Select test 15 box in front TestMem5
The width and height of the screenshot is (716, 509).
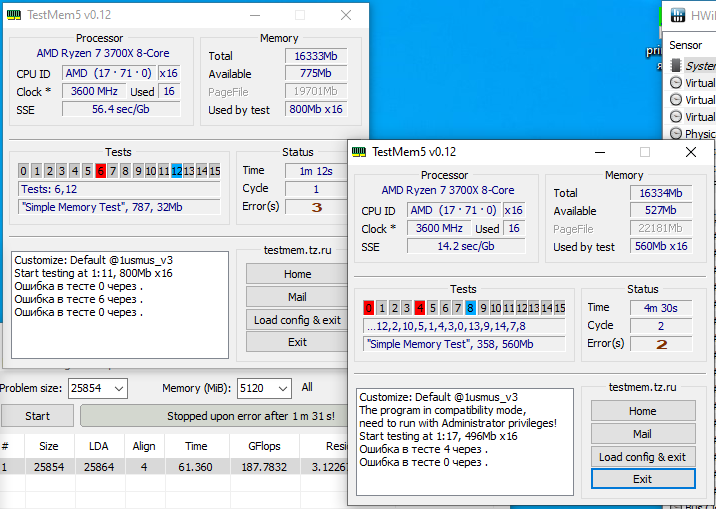(560, 308)
